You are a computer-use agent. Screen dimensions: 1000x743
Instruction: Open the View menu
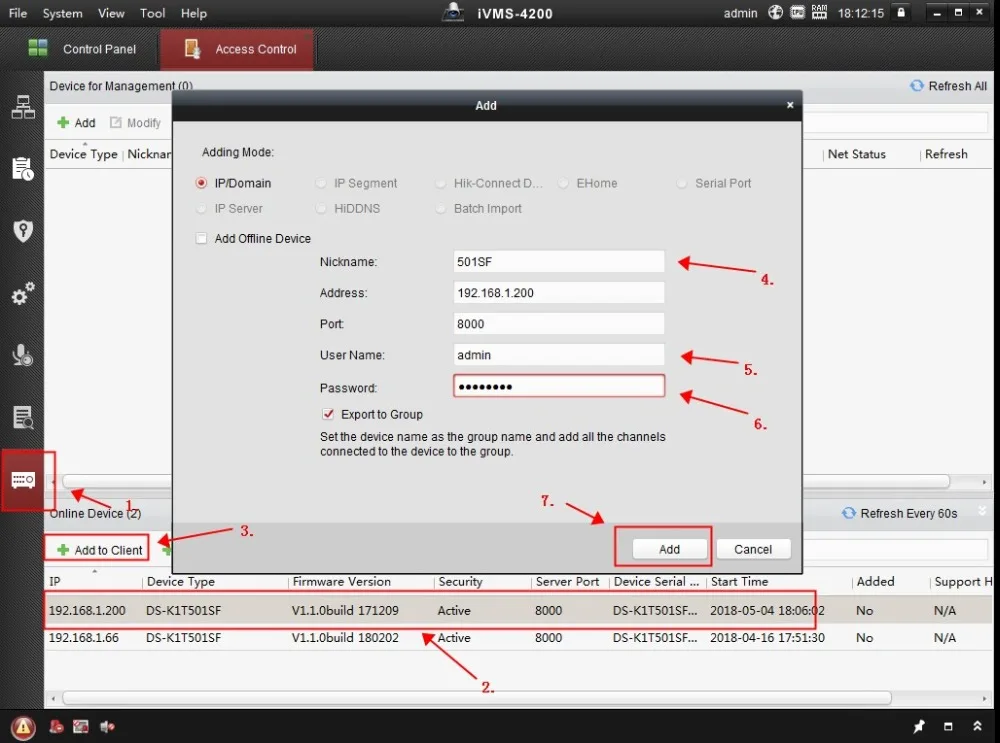(111, 13)
